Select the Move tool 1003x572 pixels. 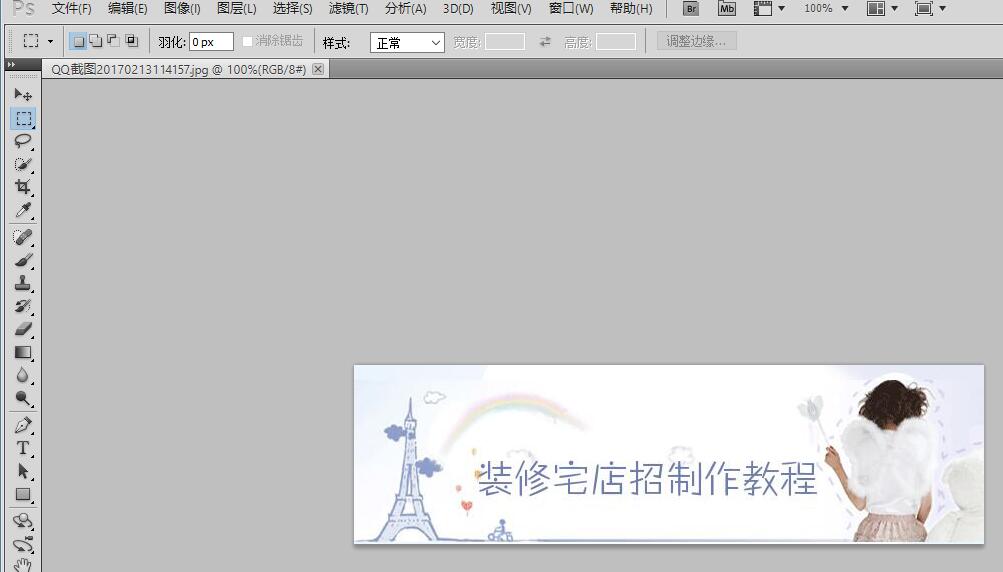tap(23, 95)
